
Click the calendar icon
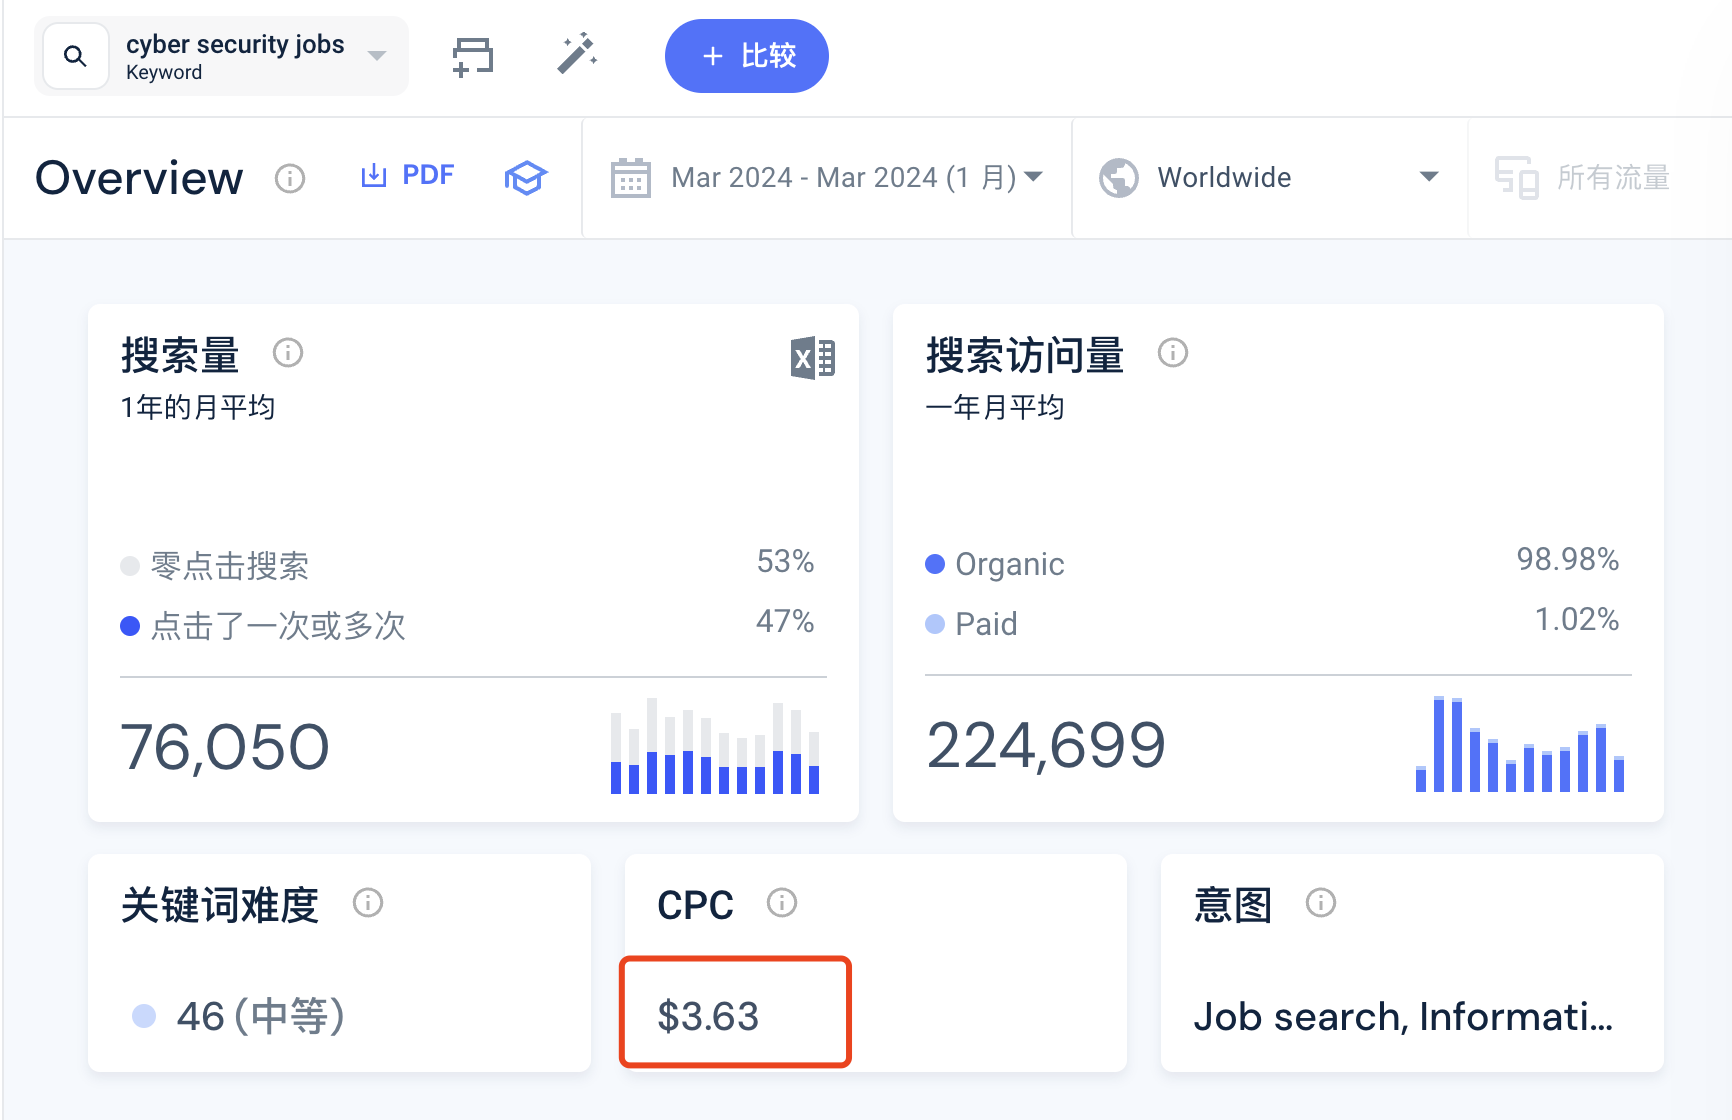coord(631,178)
